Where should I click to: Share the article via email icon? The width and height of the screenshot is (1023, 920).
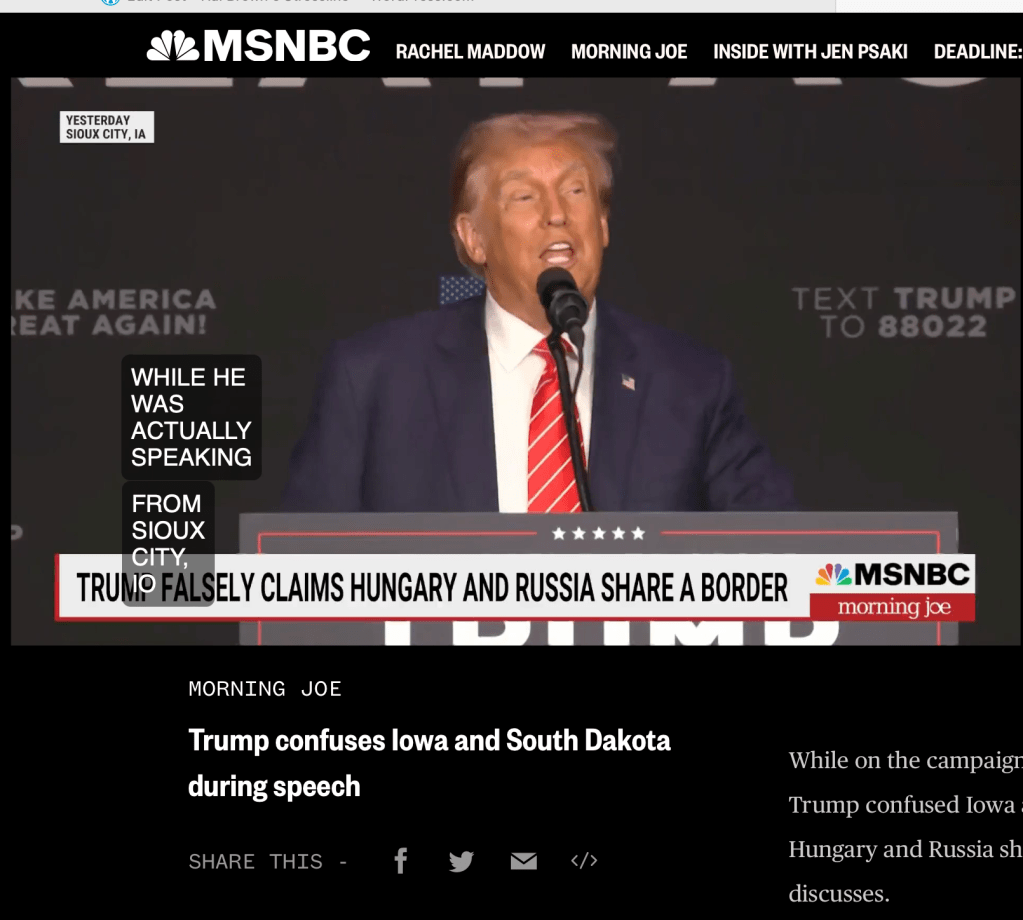523,861
